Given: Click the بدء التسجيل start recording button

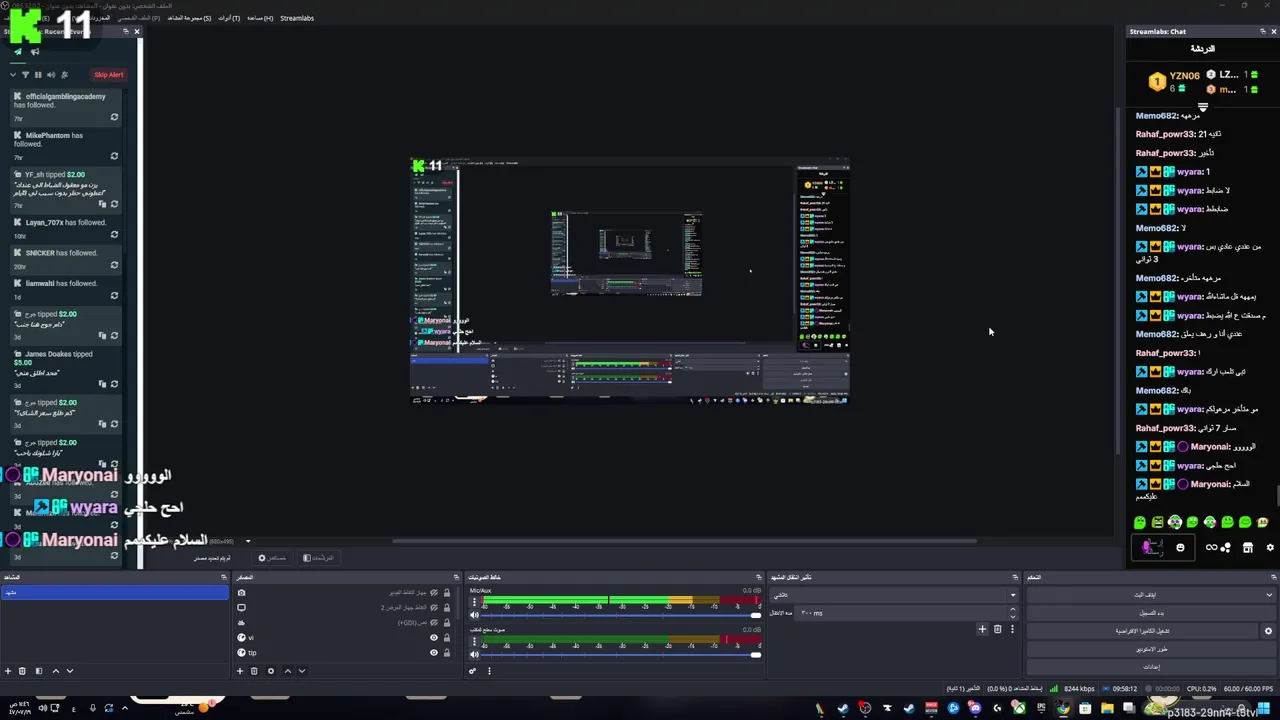Looking at the screenshot, I should [1152, 613].
